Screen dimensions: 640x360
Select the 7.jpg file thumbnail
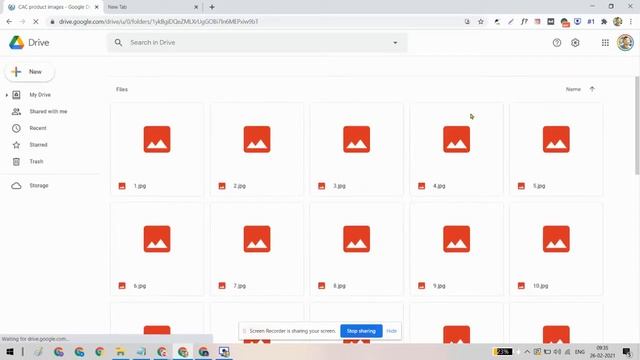[257, 239]
